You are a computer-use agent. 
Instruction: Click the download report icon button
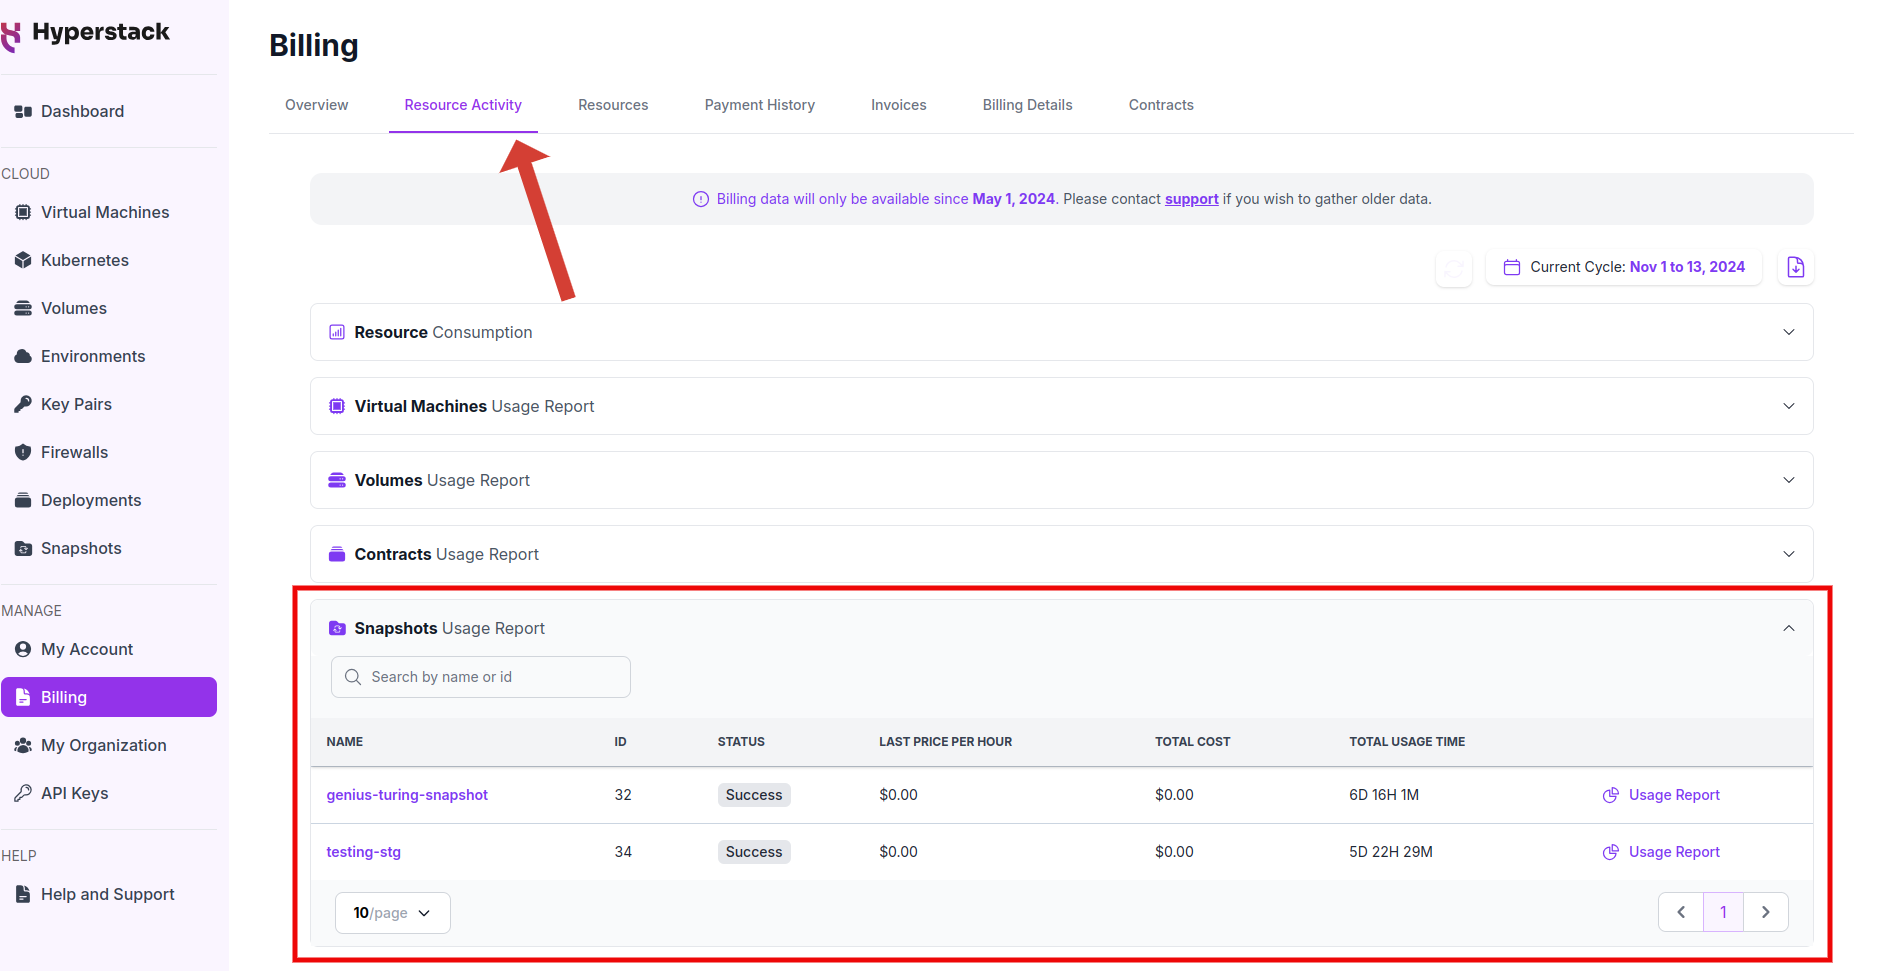(x=1795, y=267)
